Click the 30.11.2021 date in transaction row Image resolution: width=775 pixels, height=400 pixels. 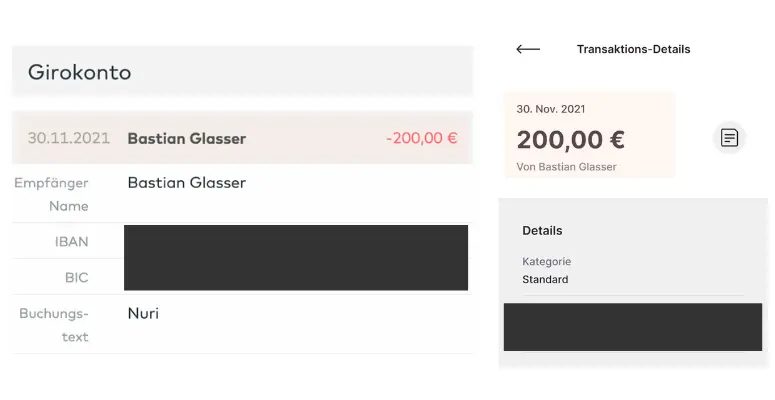(x=69, y=138)
